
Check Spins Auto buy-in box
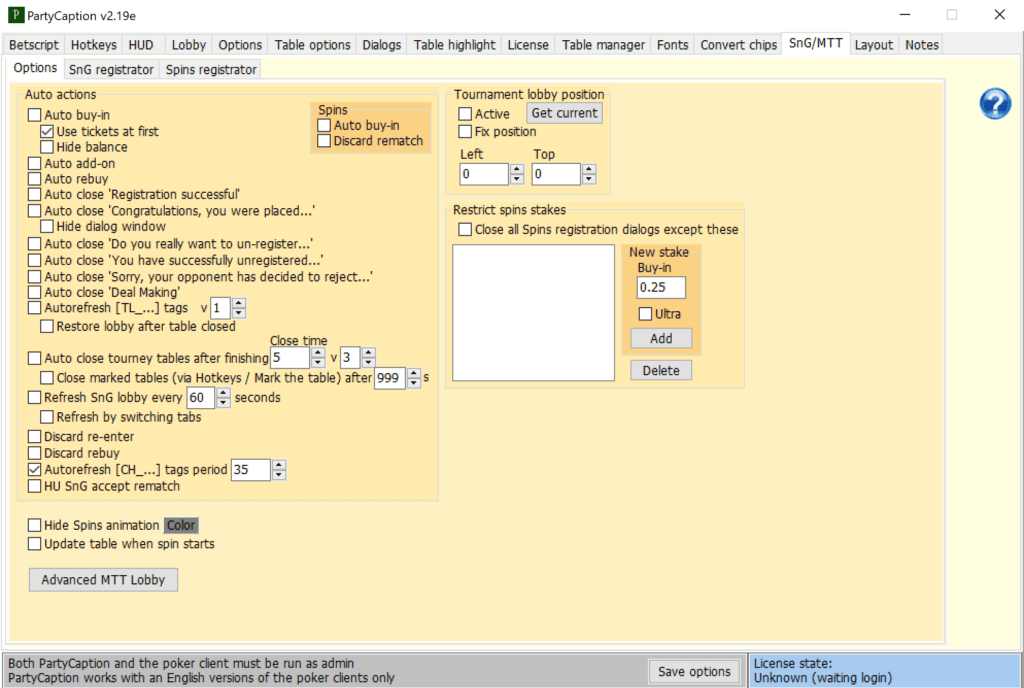coord(324,125)
